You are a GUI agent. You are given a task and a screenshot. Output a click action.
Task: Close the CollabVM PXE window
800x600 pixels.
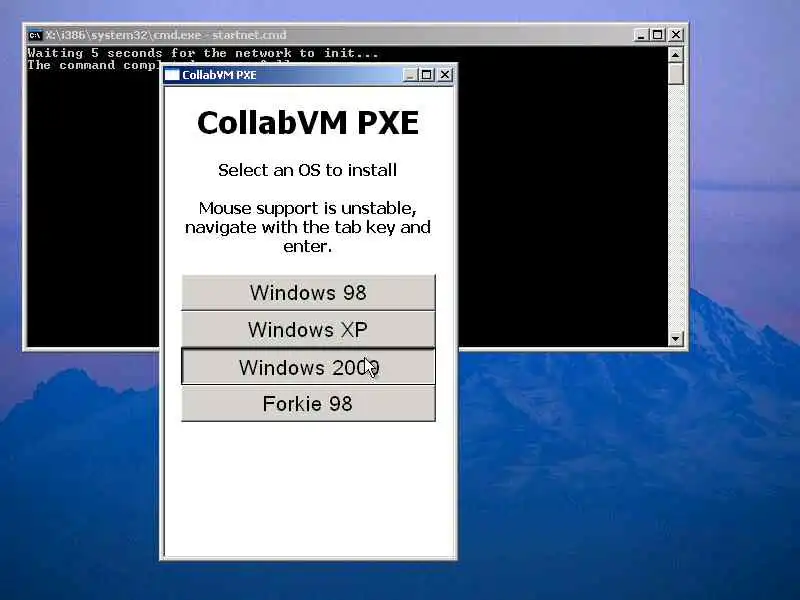click(445, 75)
